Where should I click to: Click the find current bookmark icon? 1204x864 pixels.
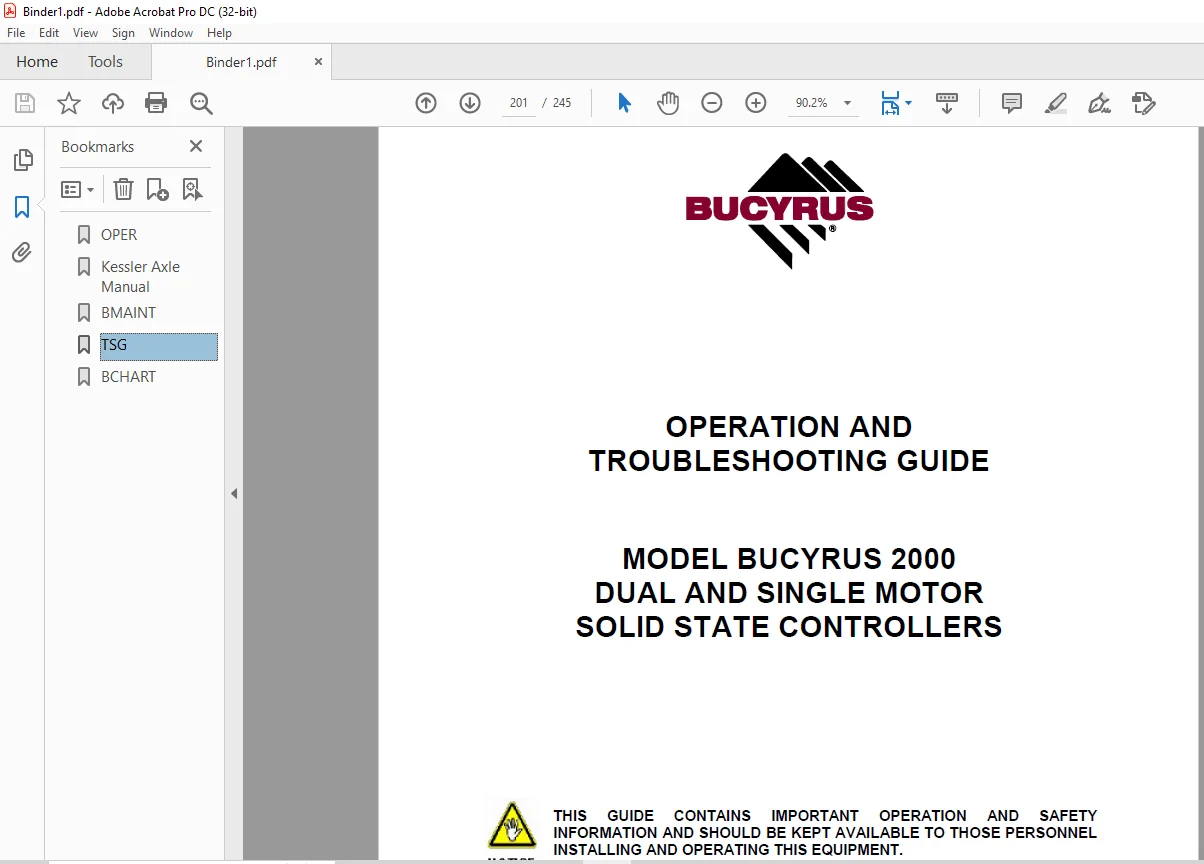[193, 189]
